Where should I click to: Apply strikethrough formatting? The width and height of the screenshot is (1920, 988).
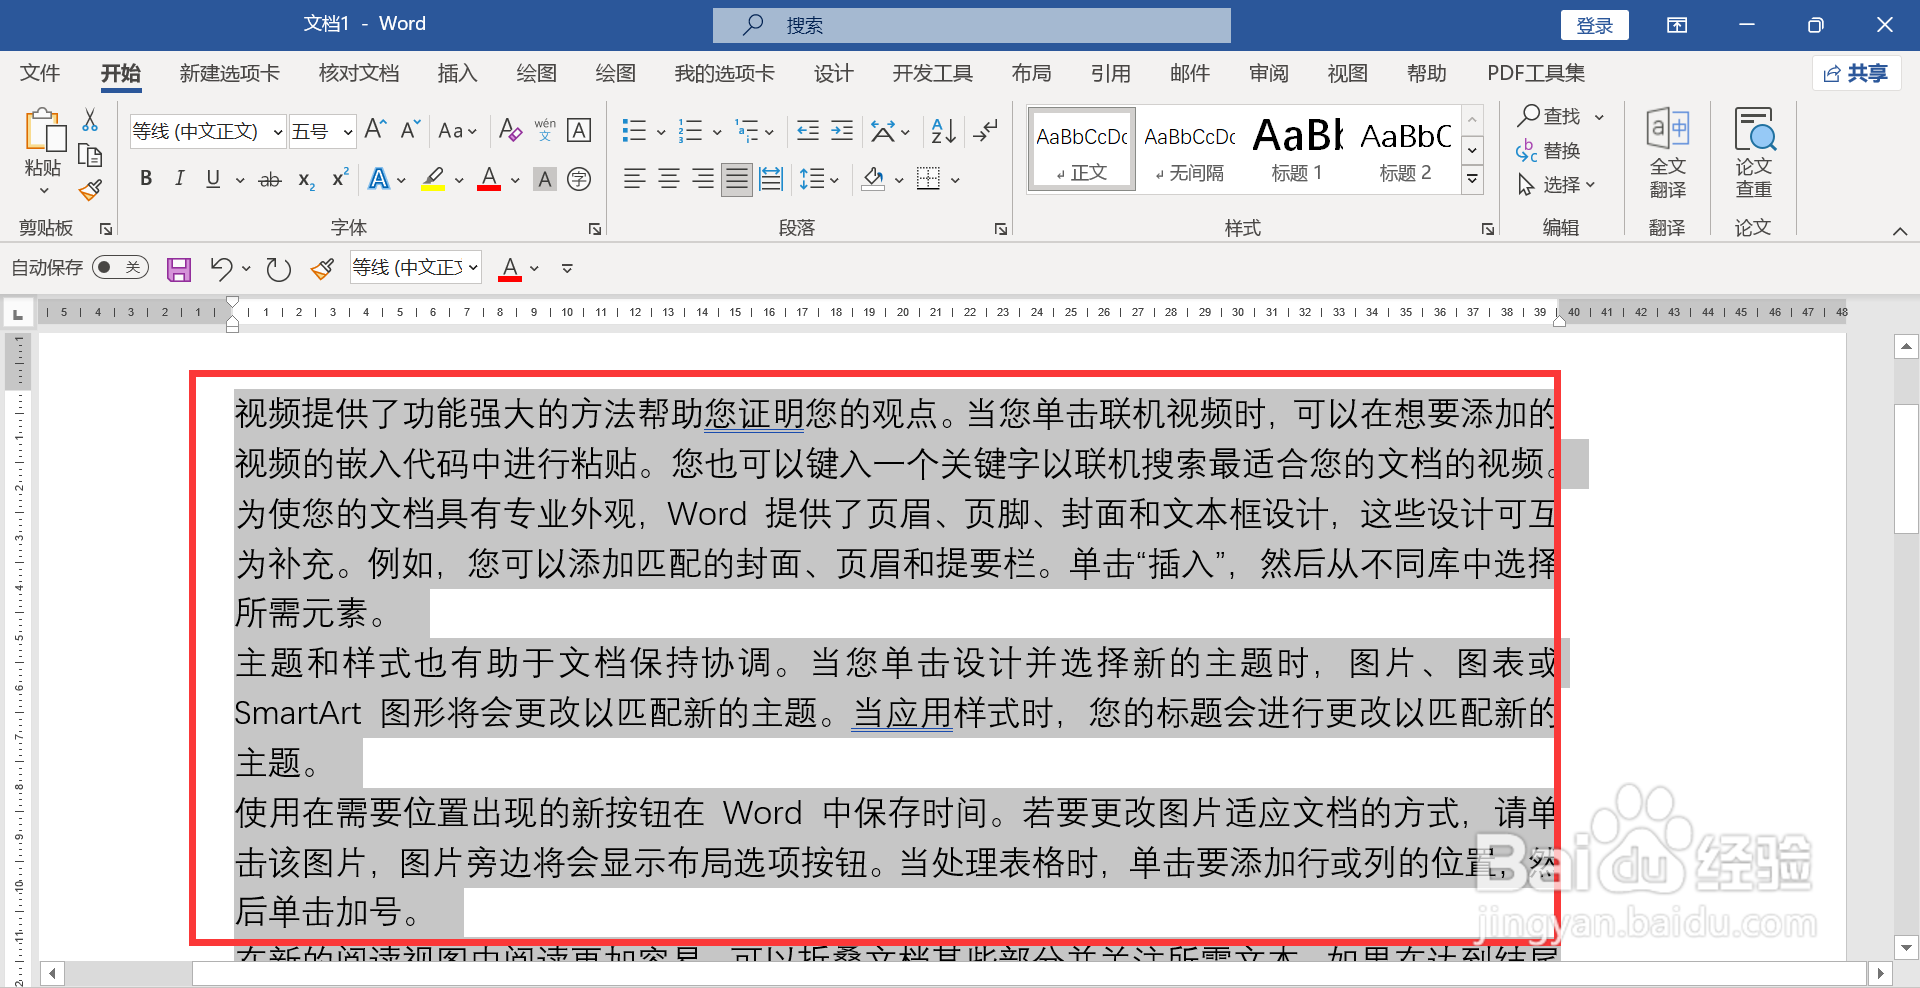(270, 180)
